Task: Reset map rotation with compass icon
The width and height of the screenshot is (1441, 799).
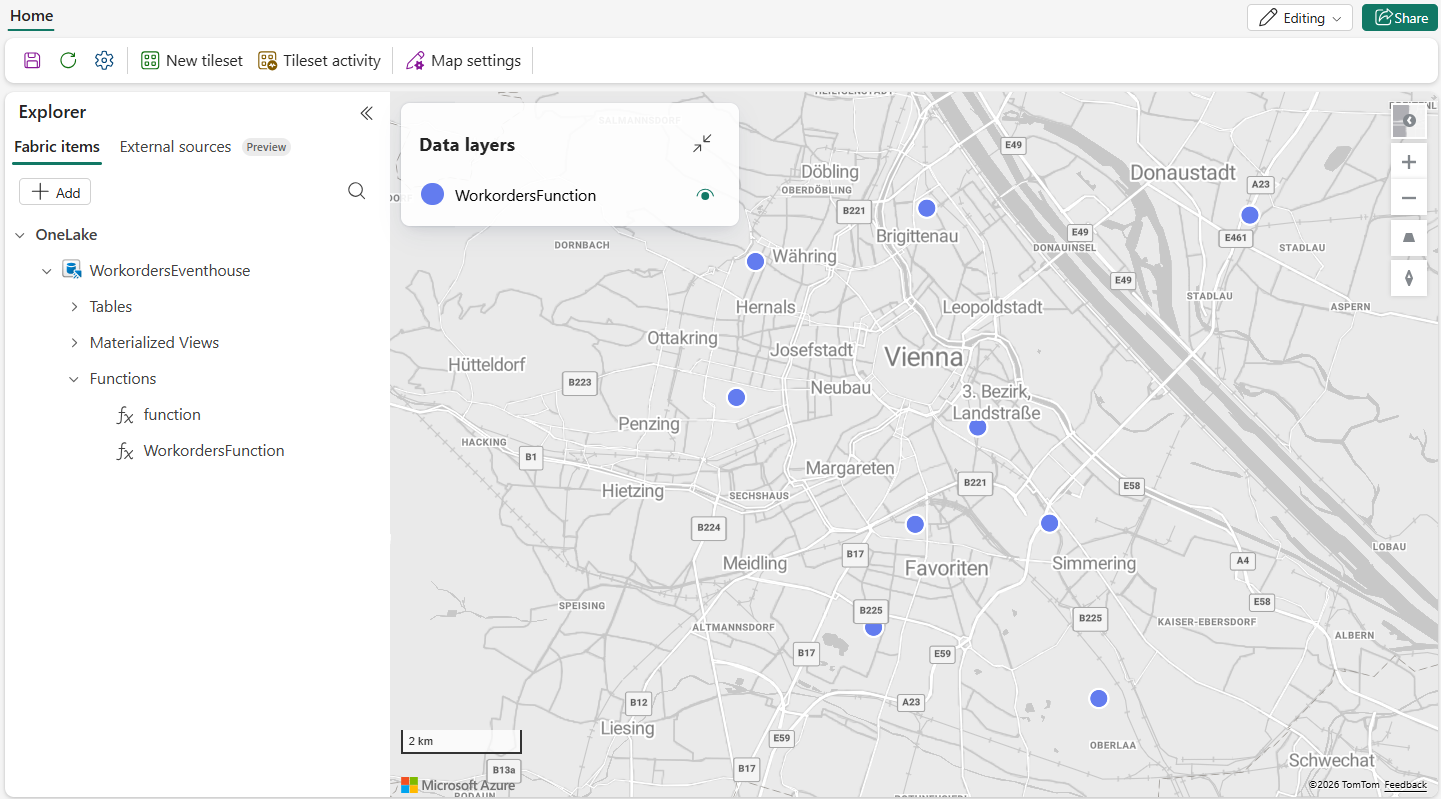Action: [1408, 277]
